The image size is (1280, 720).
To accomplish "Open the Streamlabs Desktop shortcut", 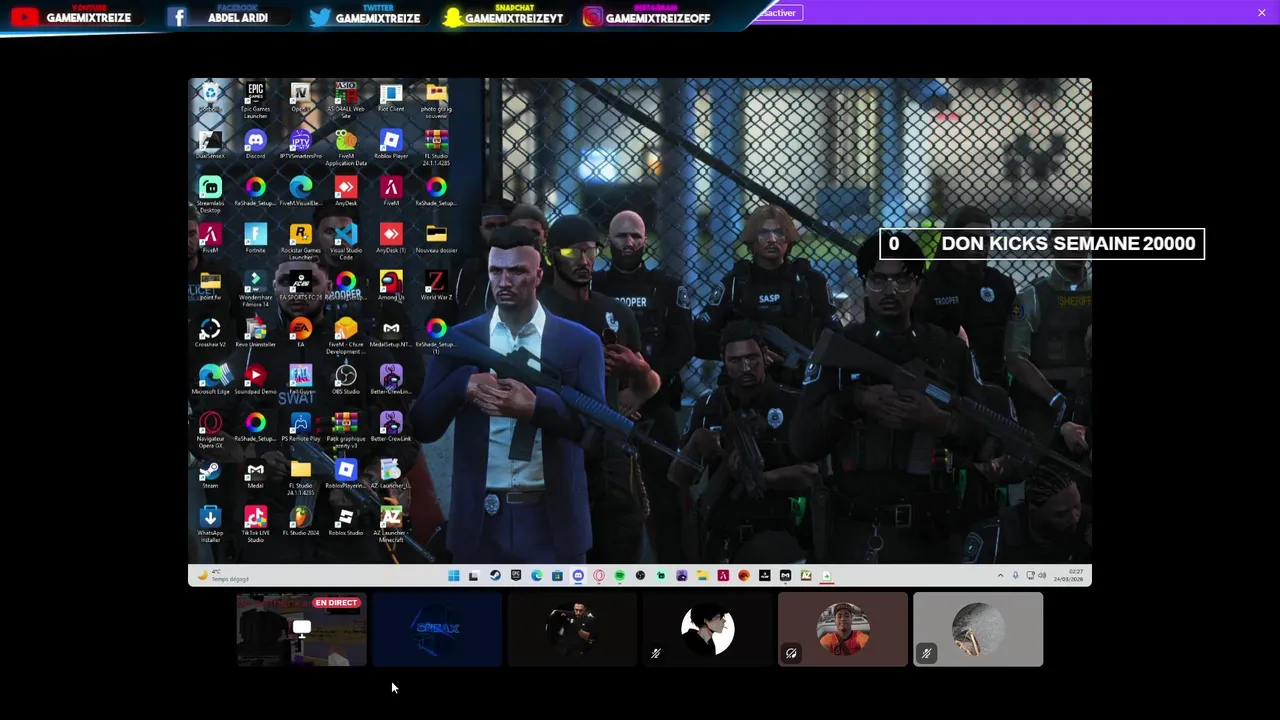I will (210, 194).
